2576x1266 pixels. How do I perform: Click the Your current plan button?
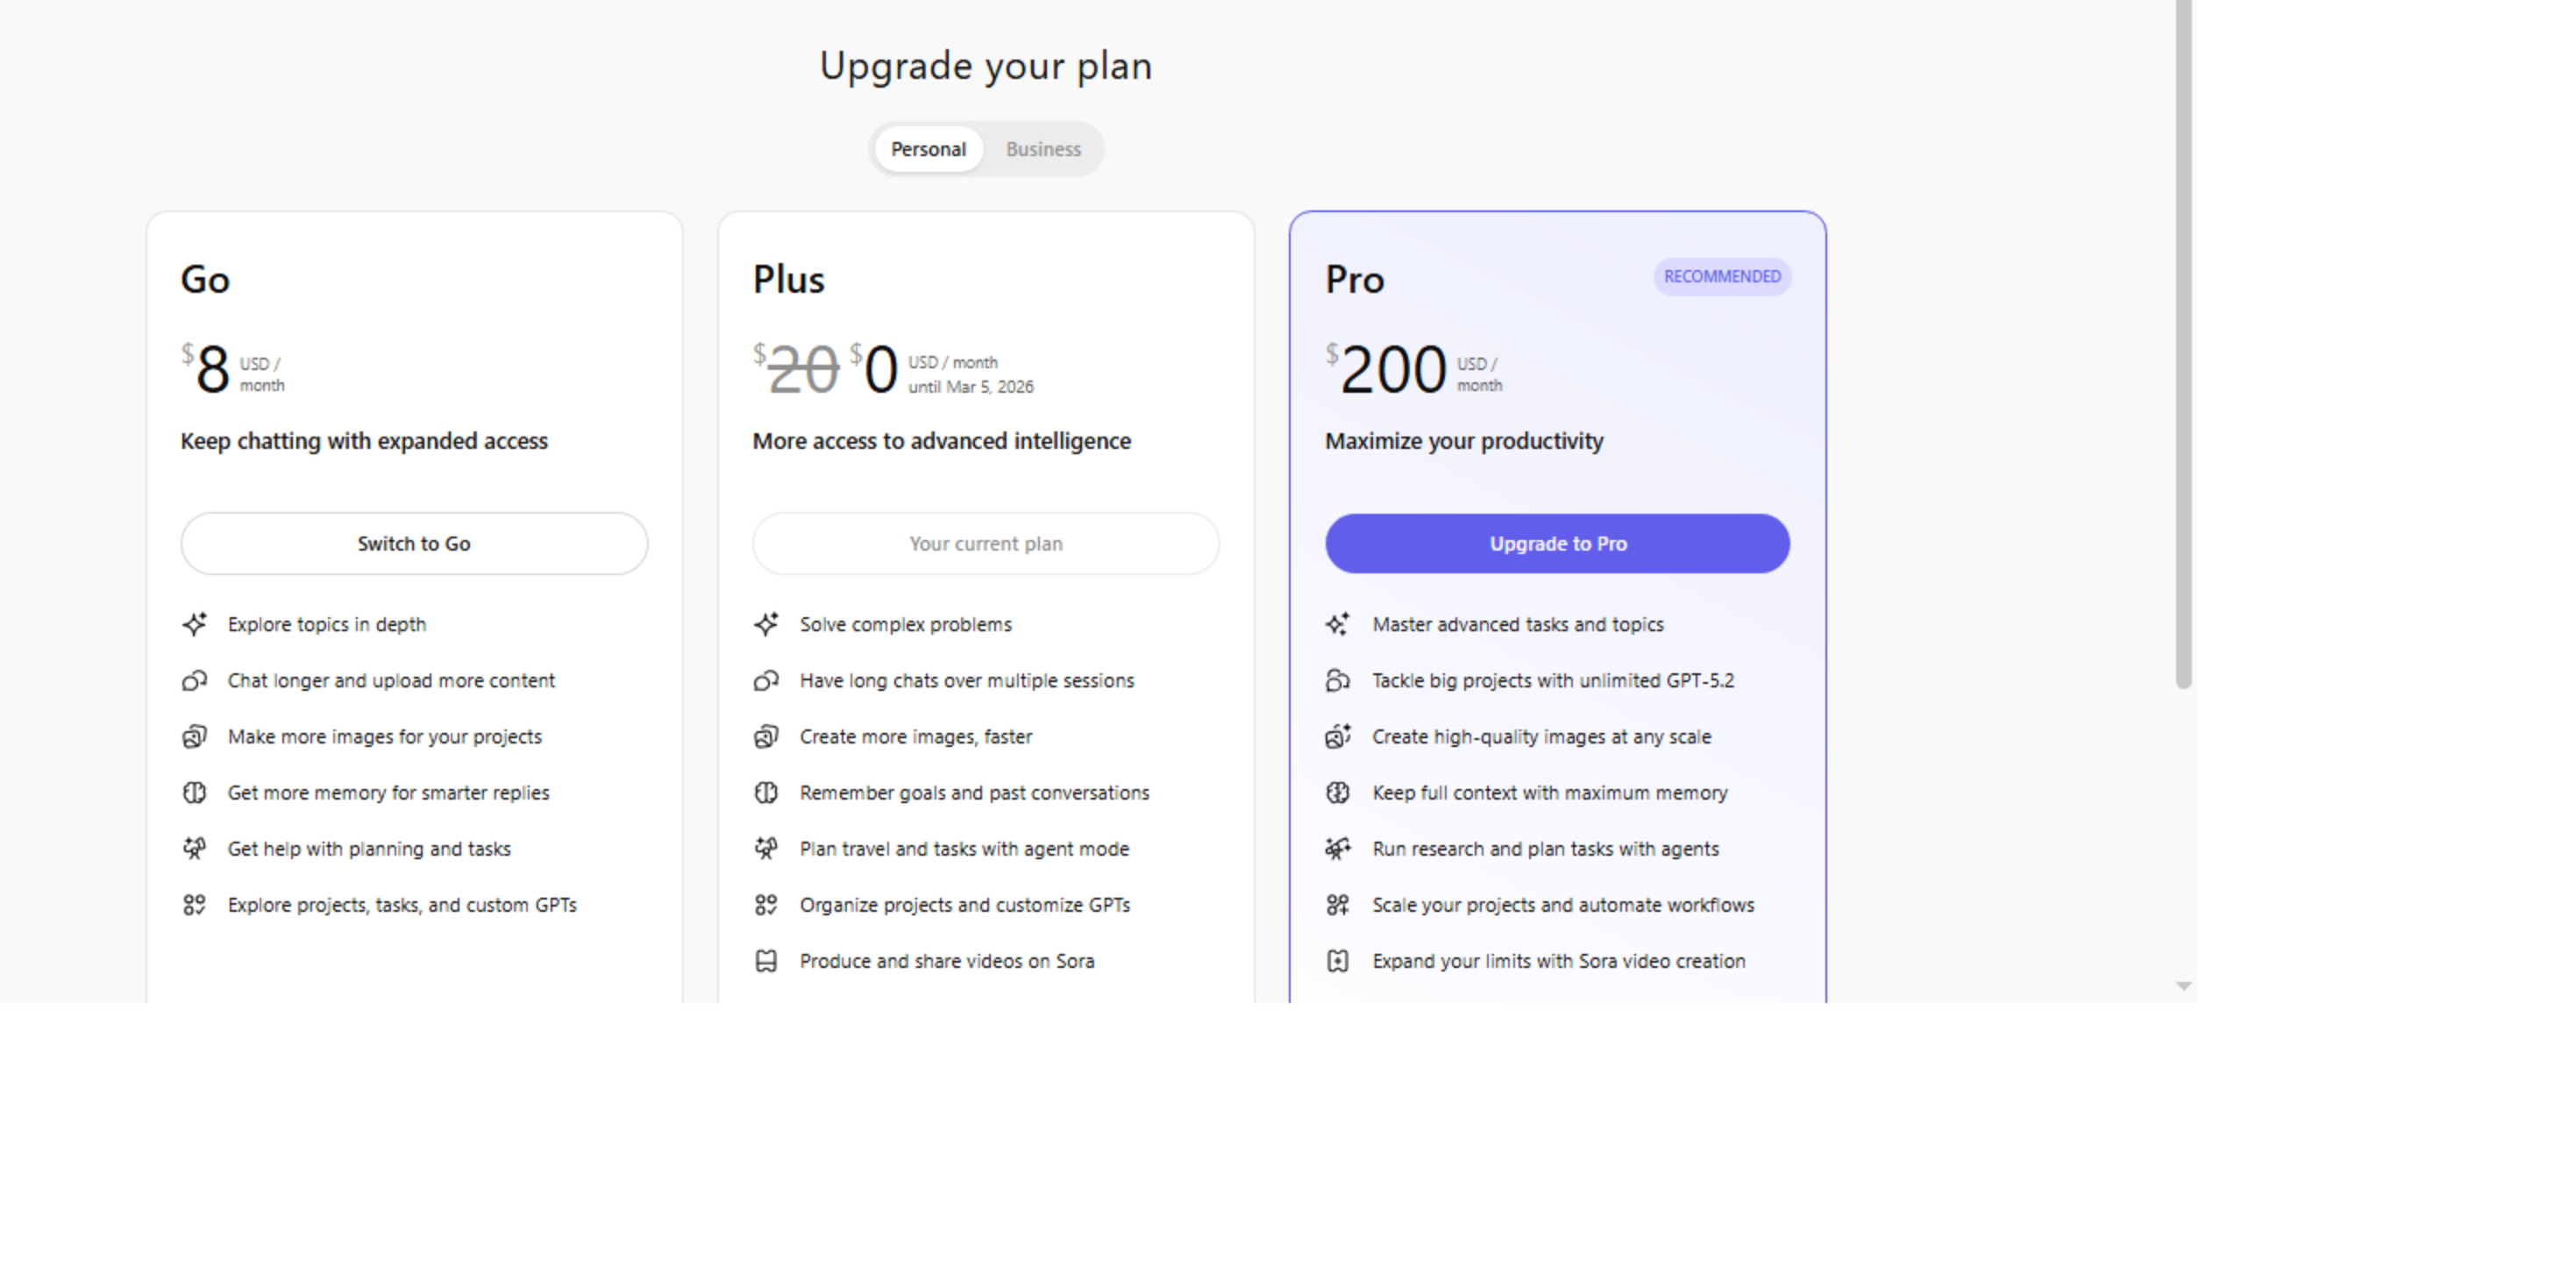pyautogui.click(x=985, y=543)
